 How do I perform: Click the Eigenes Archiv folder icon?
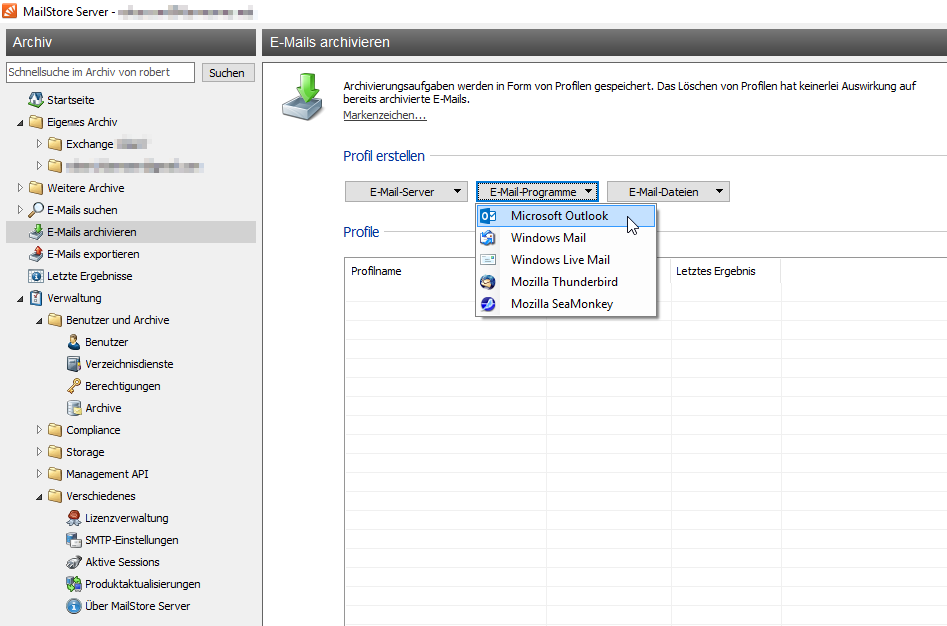[x=36, y=122]
